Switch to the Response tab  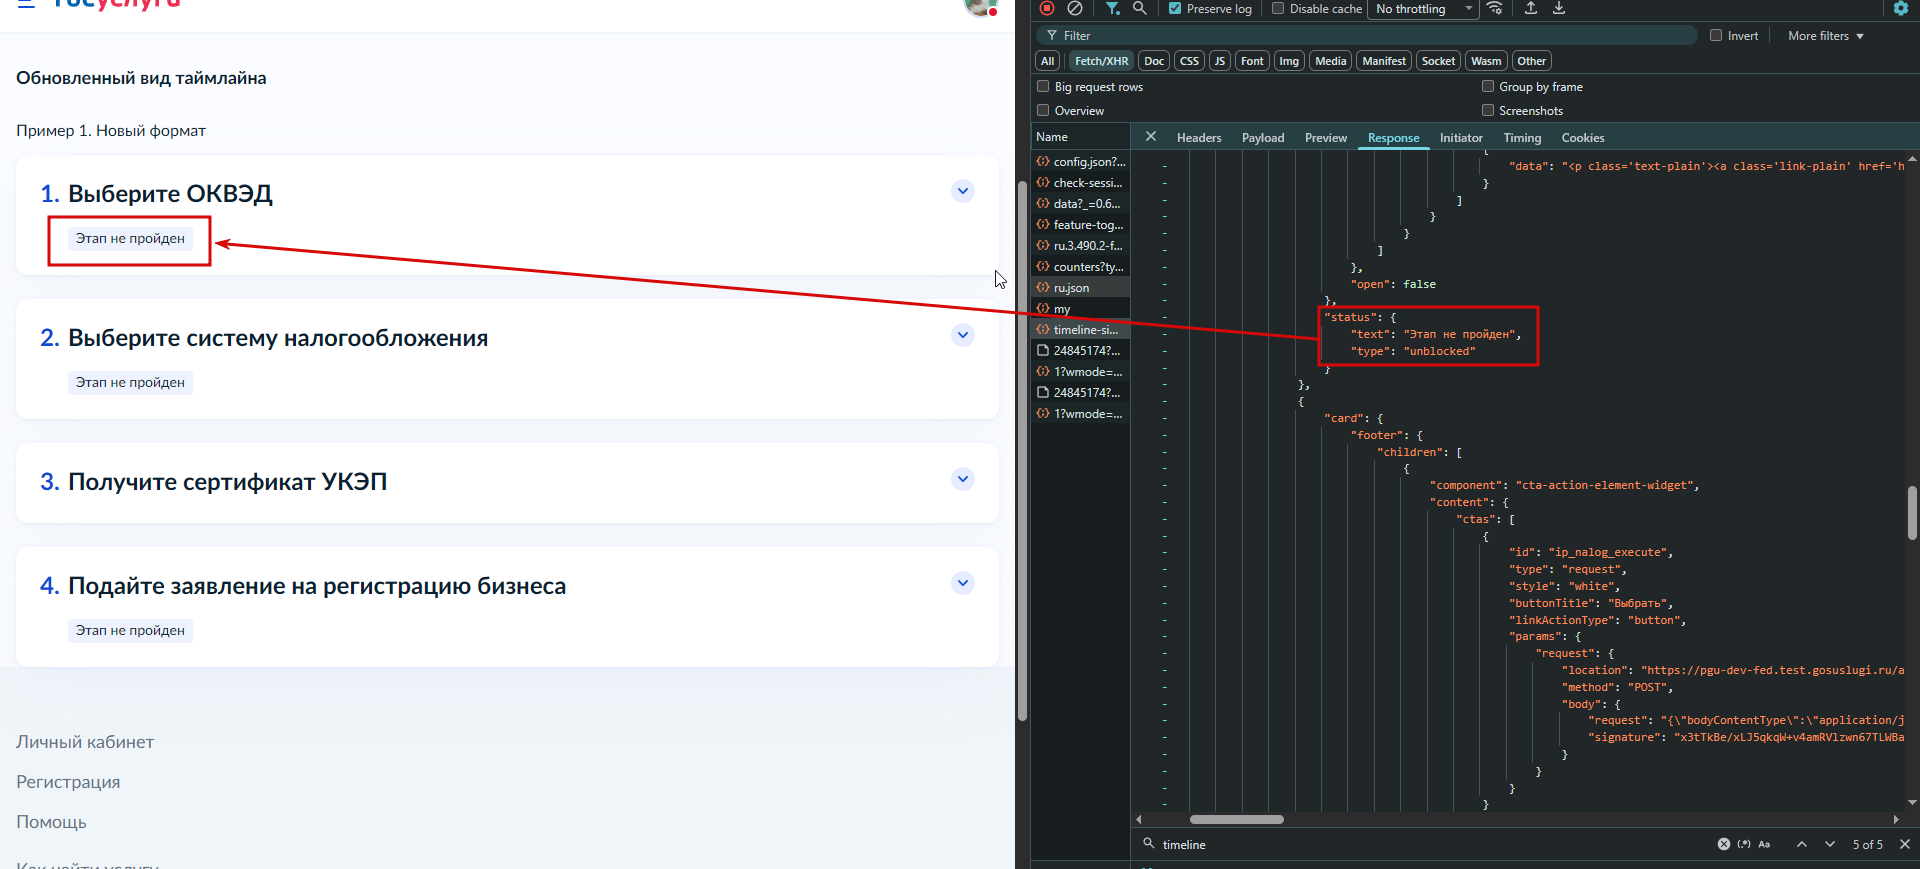(1393, 138)
